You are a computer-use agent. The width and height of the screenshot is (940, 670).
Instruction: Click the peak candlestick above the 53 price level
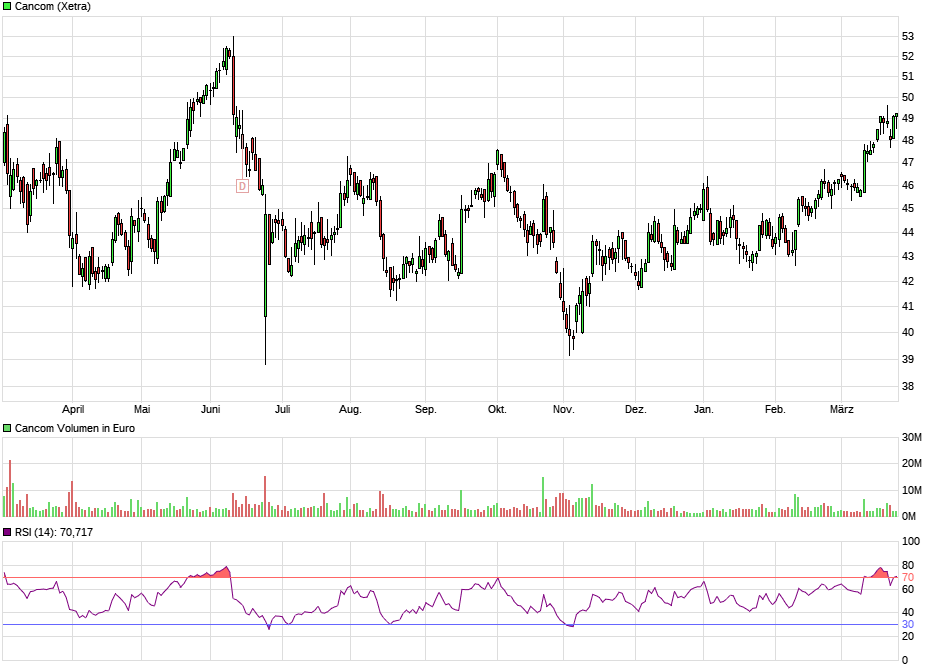[x=233, y=45]
